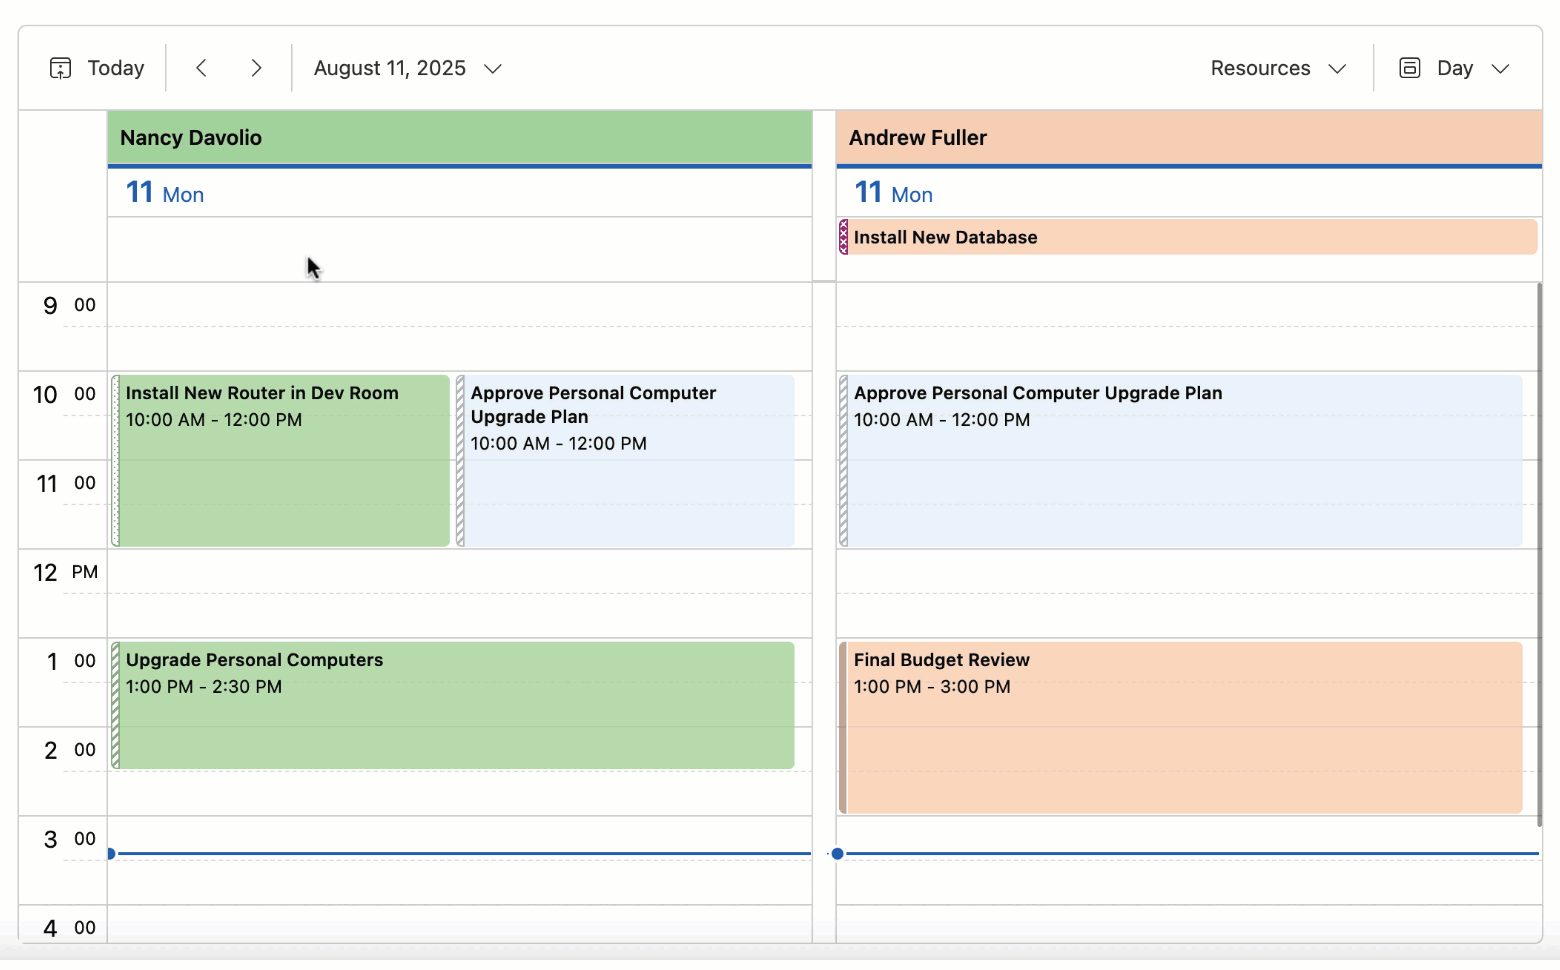Open the Upgrade Personal Computers event
Image resolution: width=1560 pixels, height=970 pixels.
coord(450,705)
